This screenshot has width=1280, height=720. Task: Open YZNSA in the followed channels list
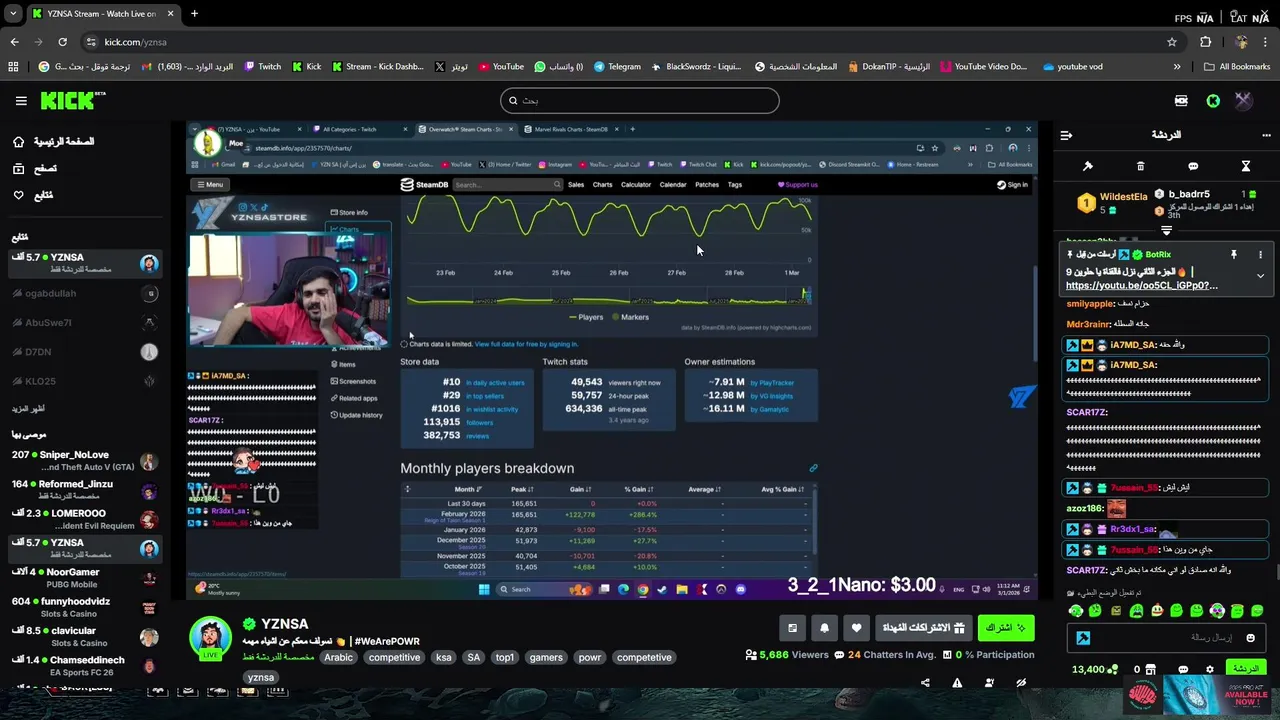[x=84, y=263]
